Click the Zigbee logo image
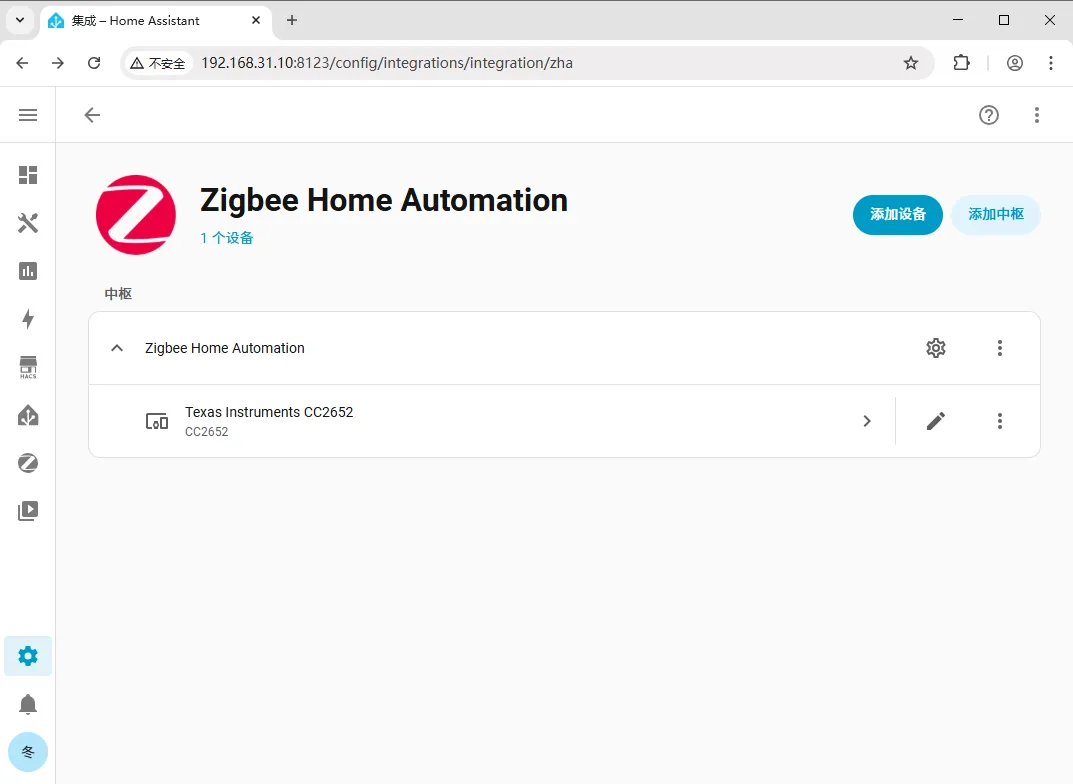Viewport: 1073px width, 784px height. coord(136,215)
